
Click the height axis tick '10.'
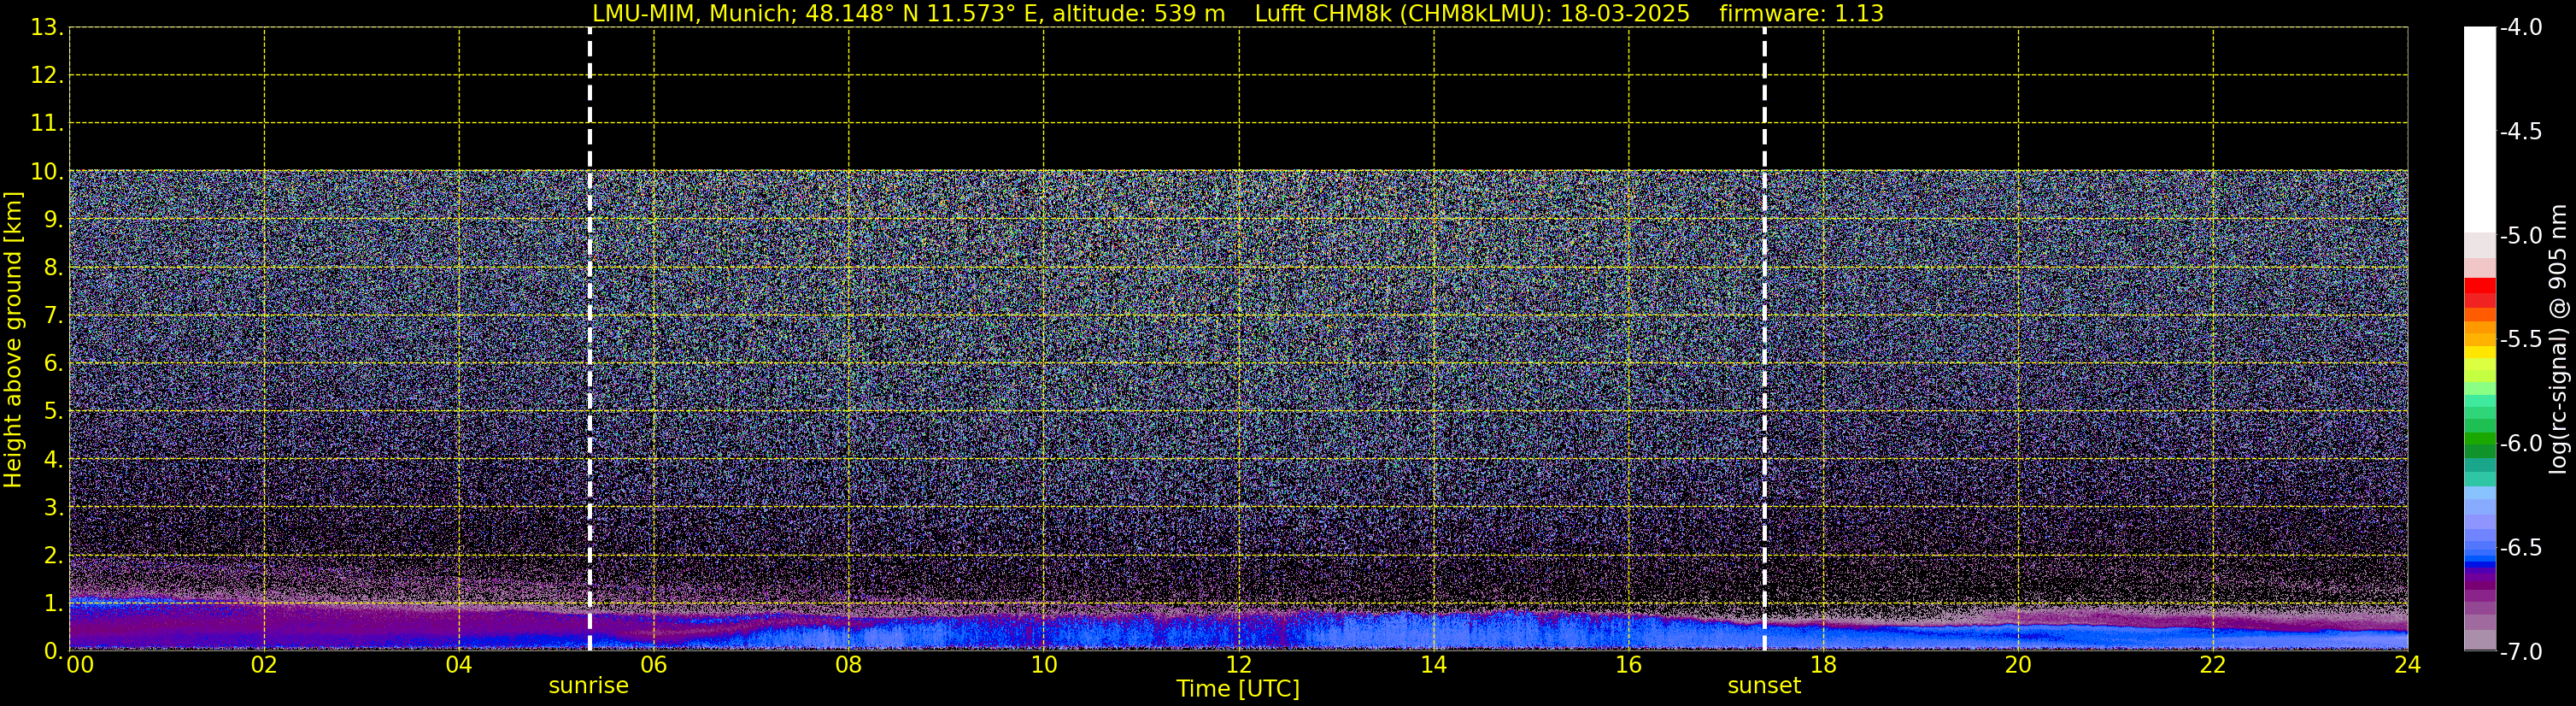point(47,172)
